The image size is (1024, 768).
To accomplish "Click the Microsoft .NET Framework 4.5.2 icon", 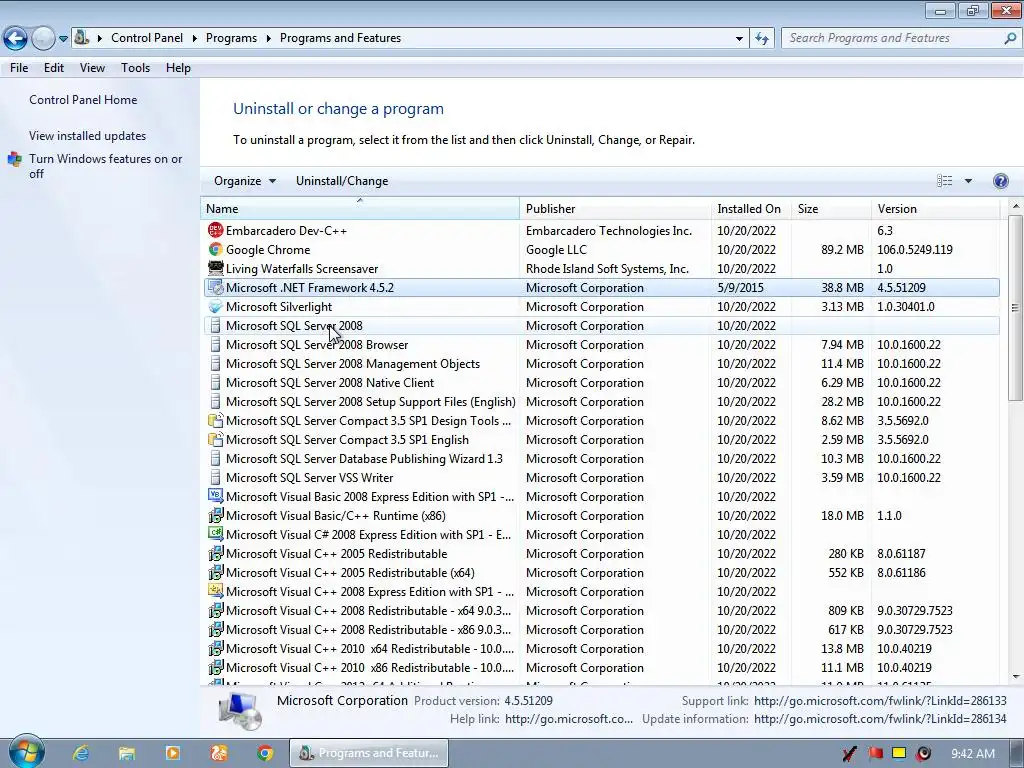I will pos(215,287).
